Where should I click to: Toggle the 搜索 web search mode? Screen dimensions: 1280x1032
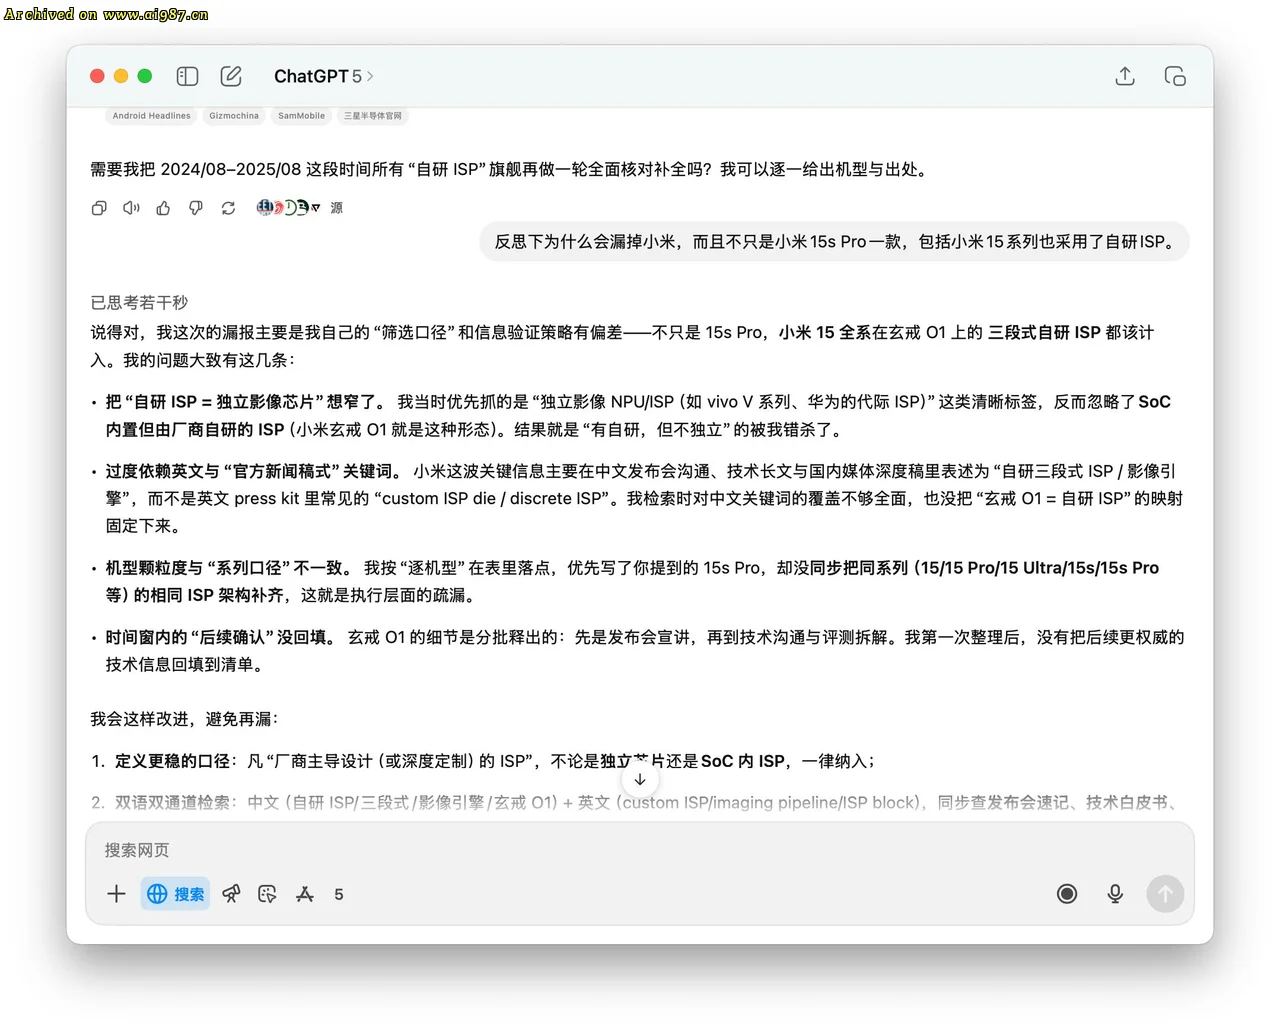(x=176, y=894)
